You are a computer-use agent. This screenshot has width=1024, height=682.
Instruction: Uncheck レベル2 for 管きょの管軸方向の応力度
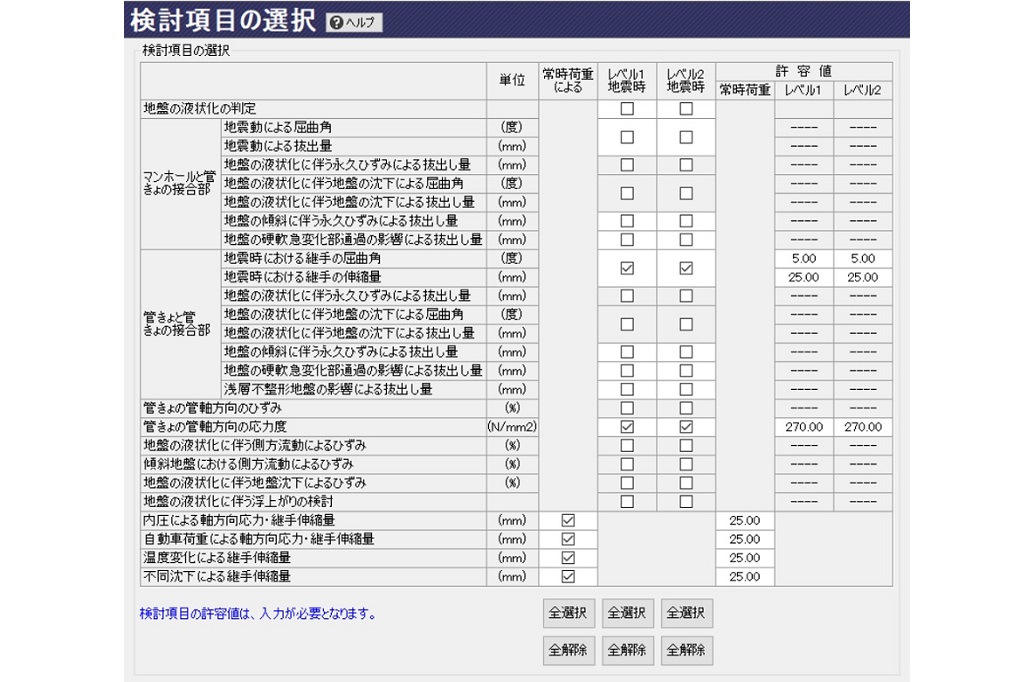click(686, 427)
